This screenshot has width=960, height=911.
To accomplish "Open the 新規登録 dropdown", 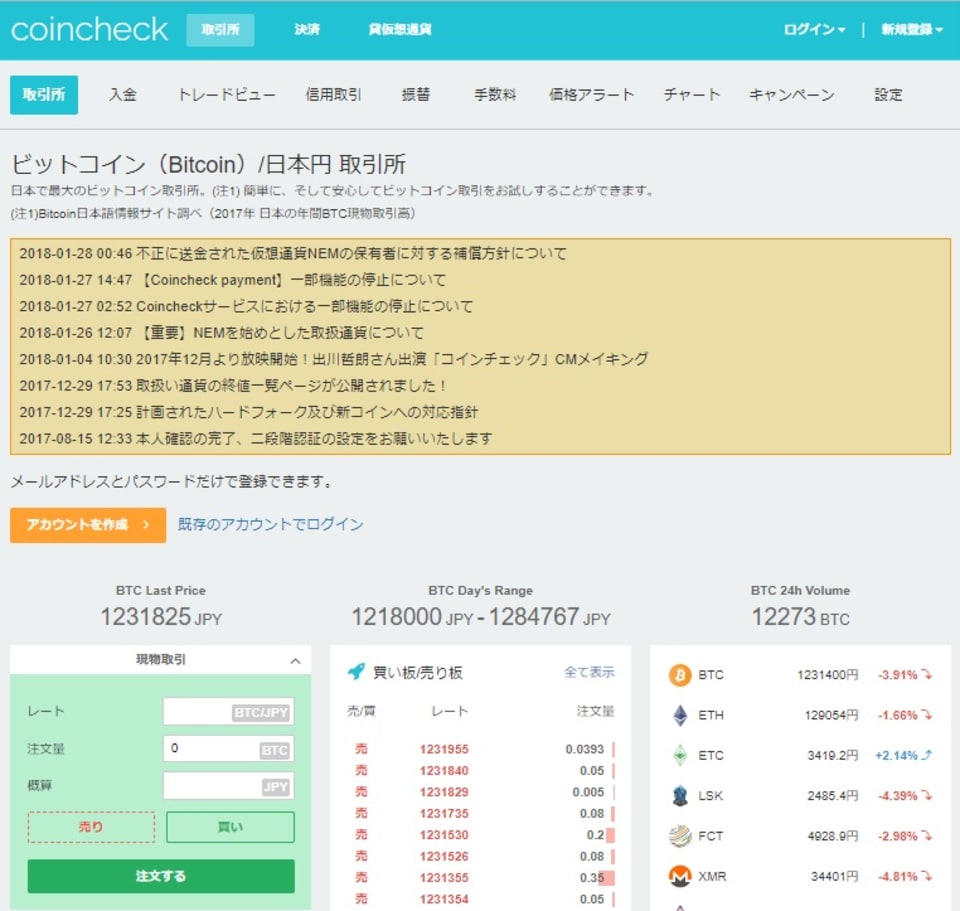I will coord(912,29).
